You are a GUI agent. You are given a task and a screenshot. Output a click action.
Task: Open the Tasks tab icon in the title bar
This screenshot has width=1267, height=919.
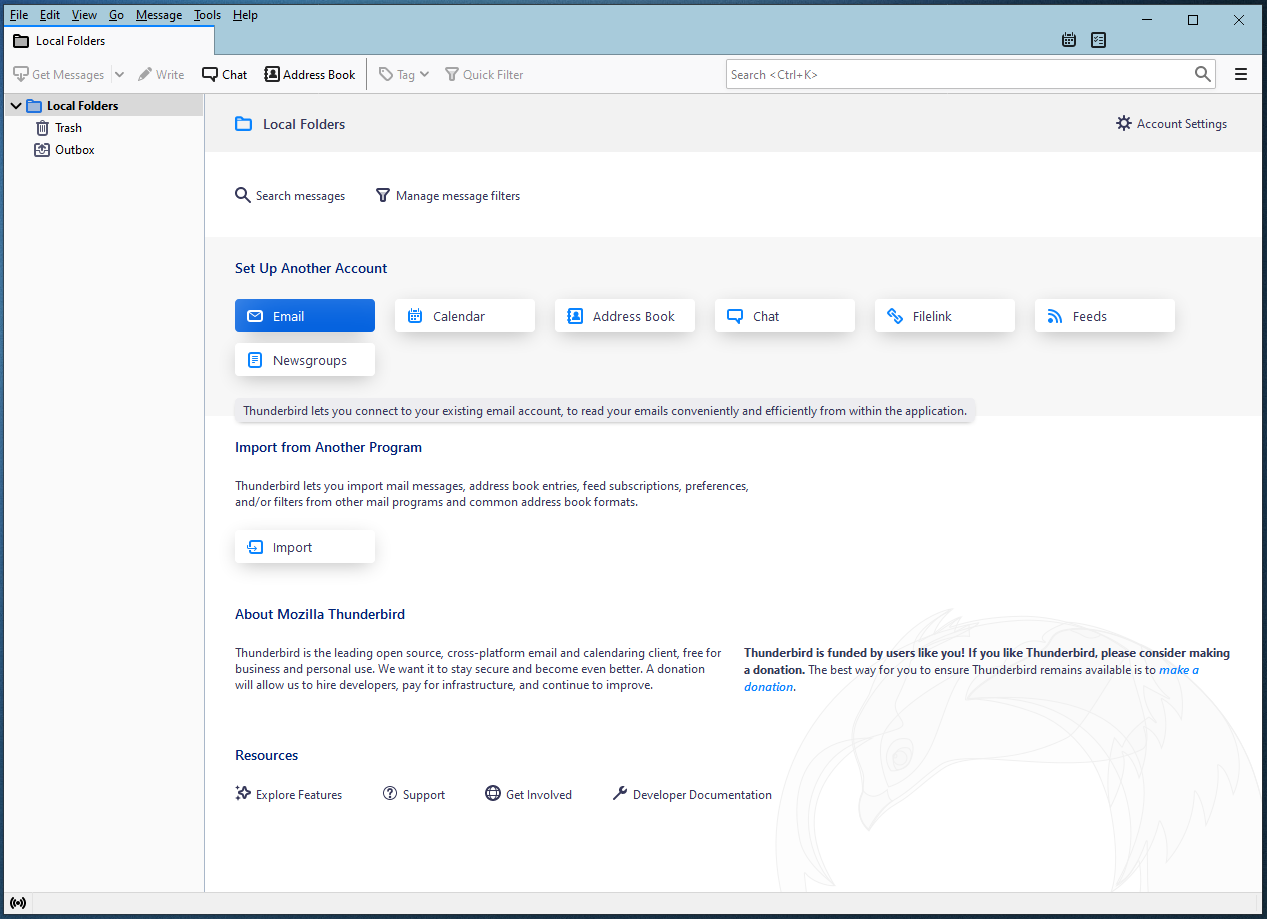(1099, 40)
